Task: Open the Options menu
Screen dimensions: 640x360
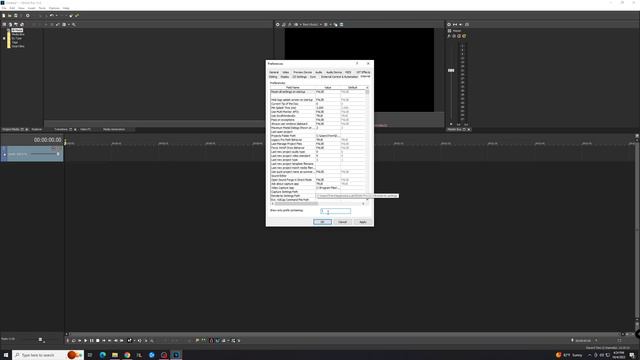Action: pyautogui.click(x=54, y=8)
